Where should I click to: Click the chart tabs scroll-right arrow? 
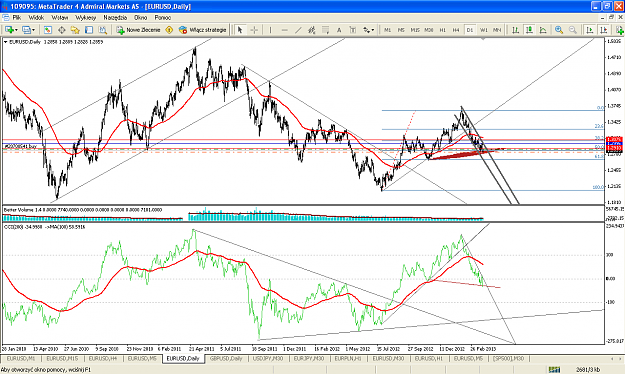620,359
